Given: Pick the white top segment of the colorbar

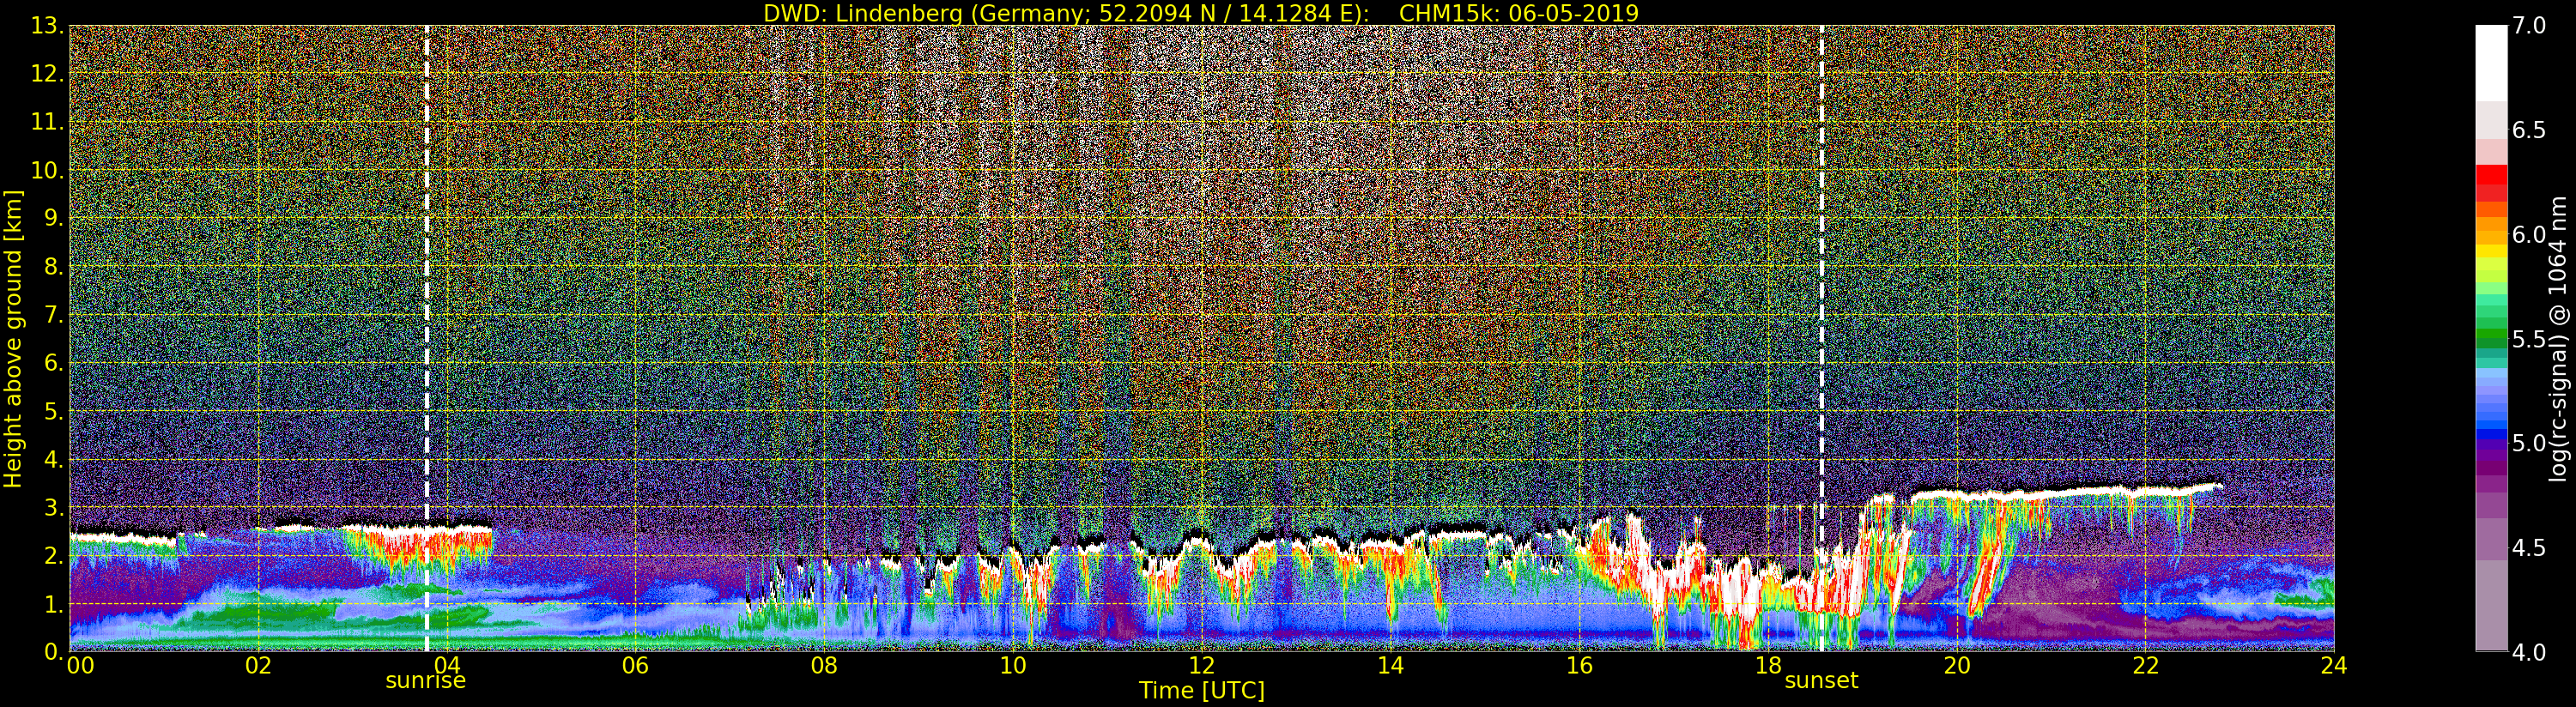Looking at the screenshot, I should pyautogui.click(x=2491, y=63).
